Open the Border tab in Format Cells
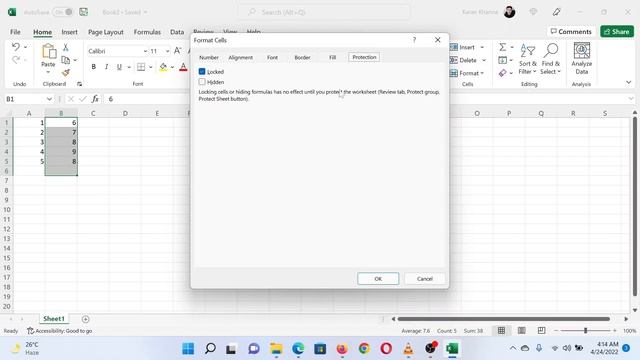The width and height of the screenshot is (640, 360). pos(302,58)
